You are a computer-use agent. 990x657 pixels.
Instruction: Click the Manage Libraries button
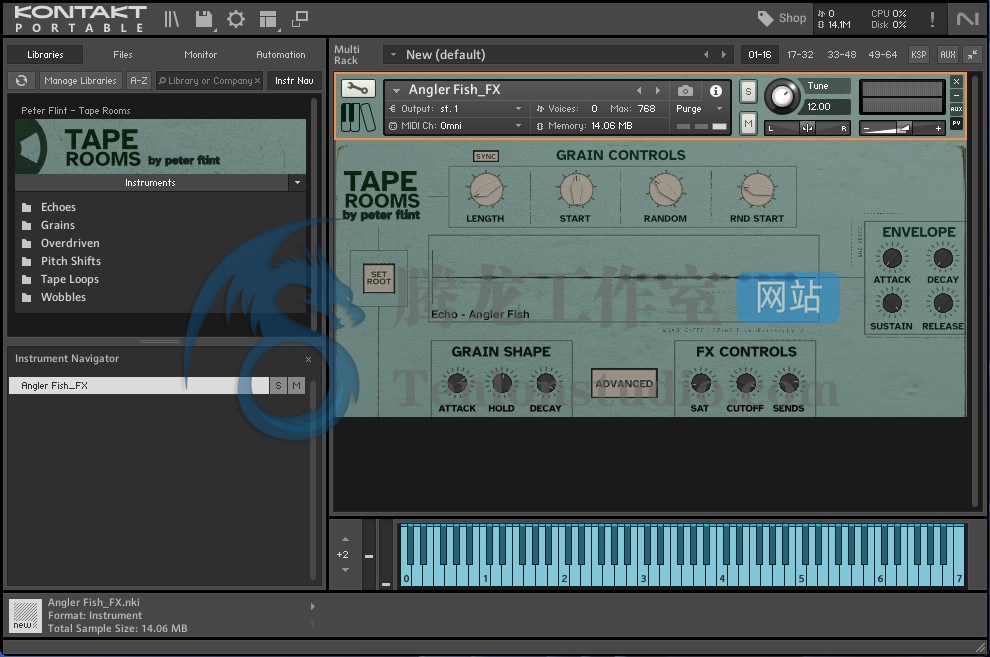point(80,81)
